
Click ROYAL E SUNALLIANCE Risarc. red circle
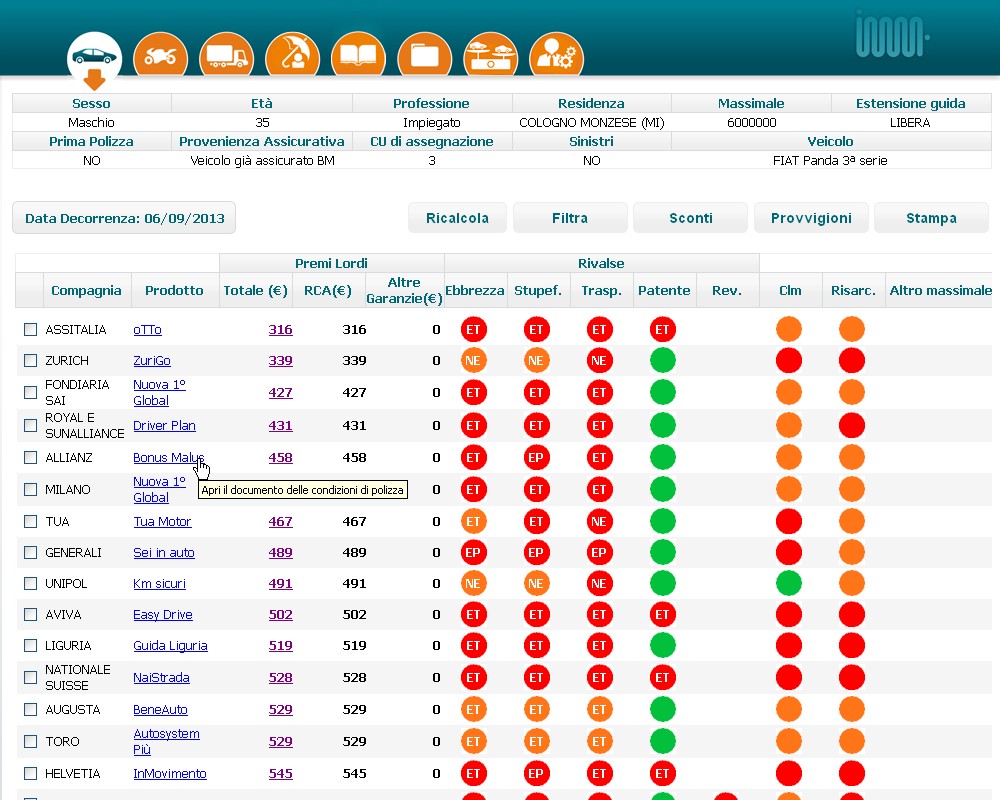(852, 426)
